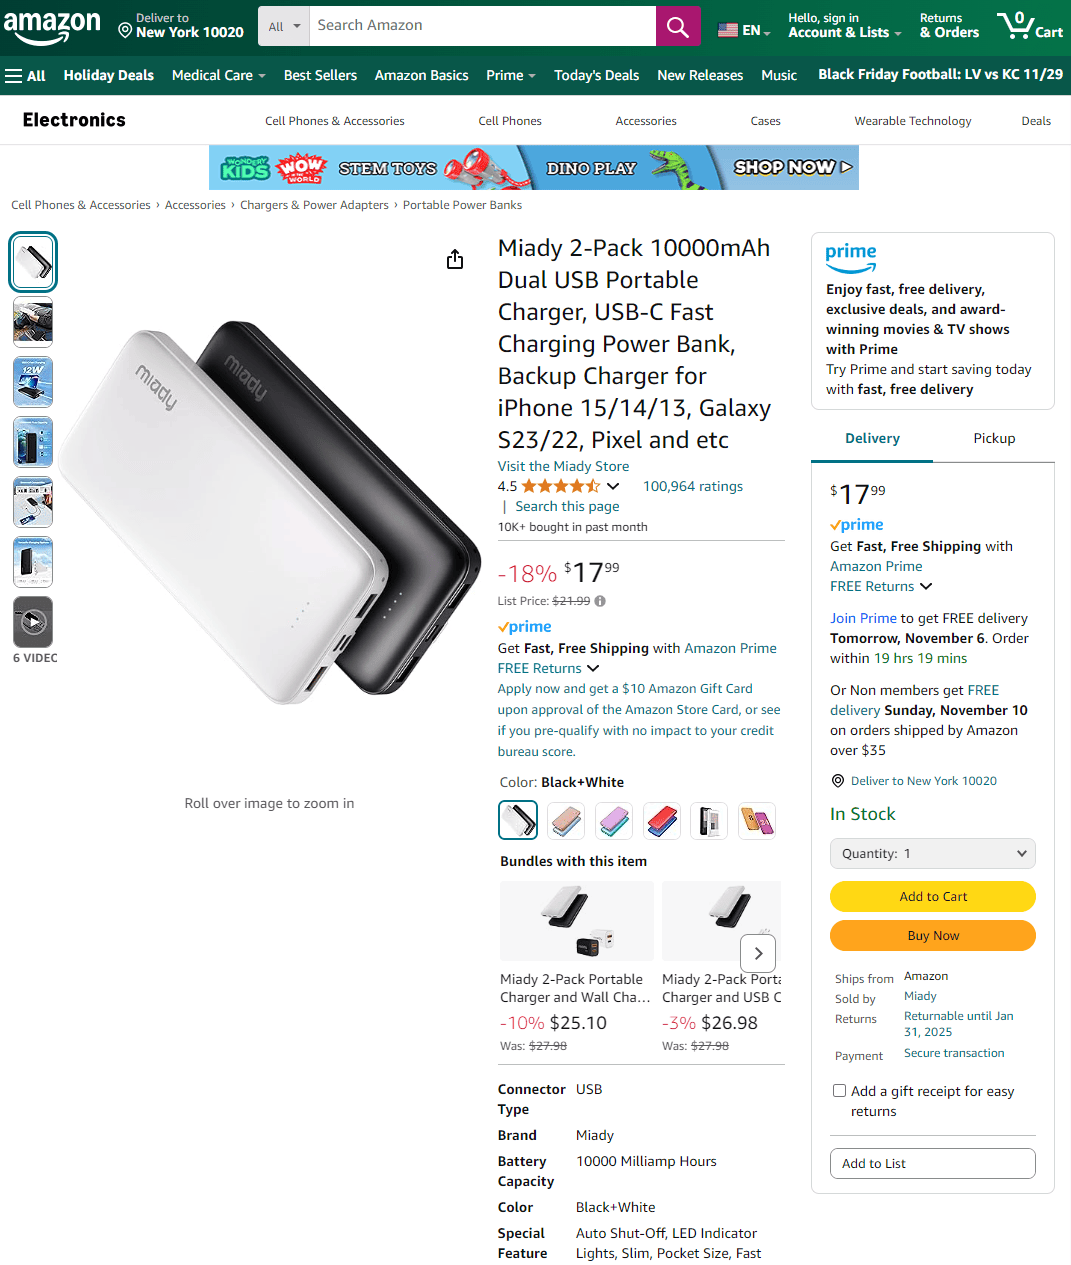The image size is (1071, 1265).
Task: Open Today's Deals in navigation bar
Action: click(x=596, y=75)
